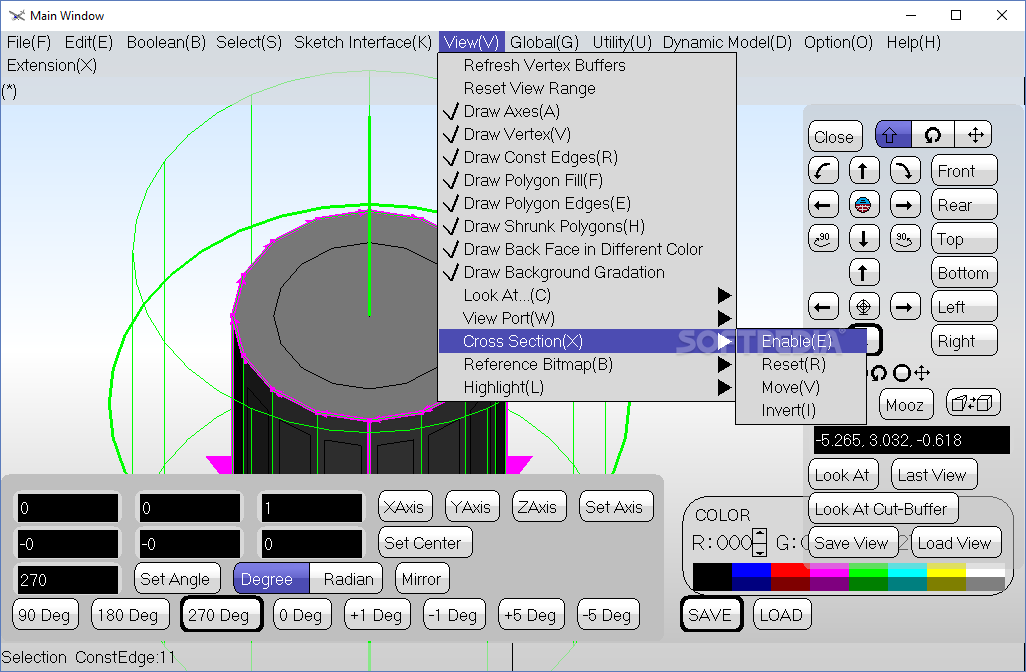Screen dimensions: 1026x672
Task: Click the up arrow between the curved arrows
Action: [864, 171]
